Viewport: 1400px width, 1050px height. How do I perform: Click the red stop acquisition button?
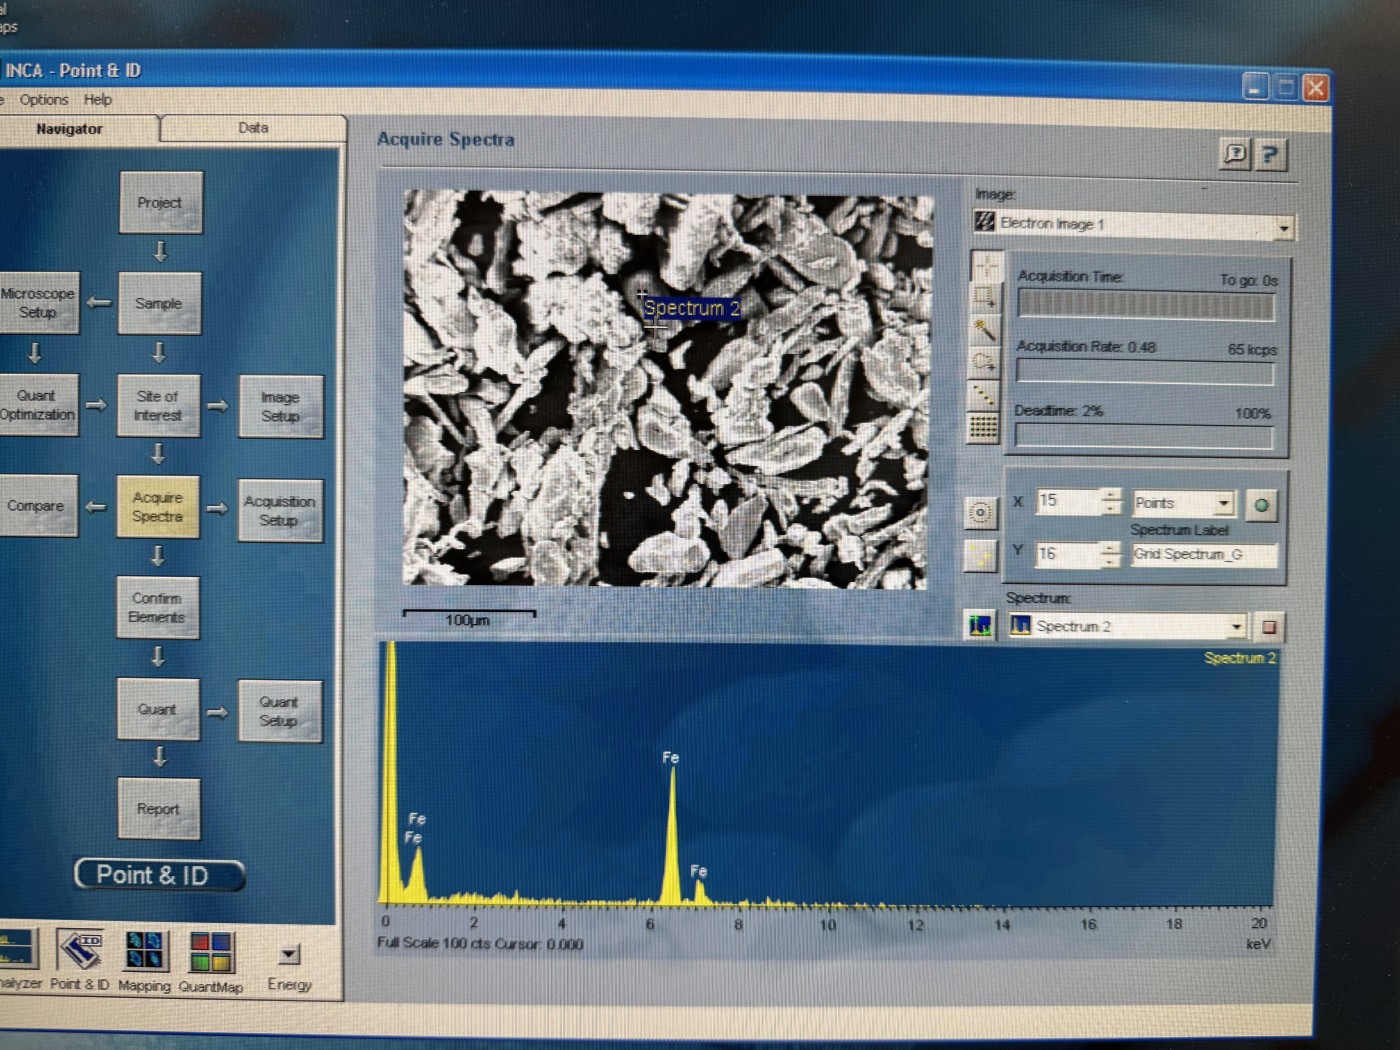coord(1269,627)
